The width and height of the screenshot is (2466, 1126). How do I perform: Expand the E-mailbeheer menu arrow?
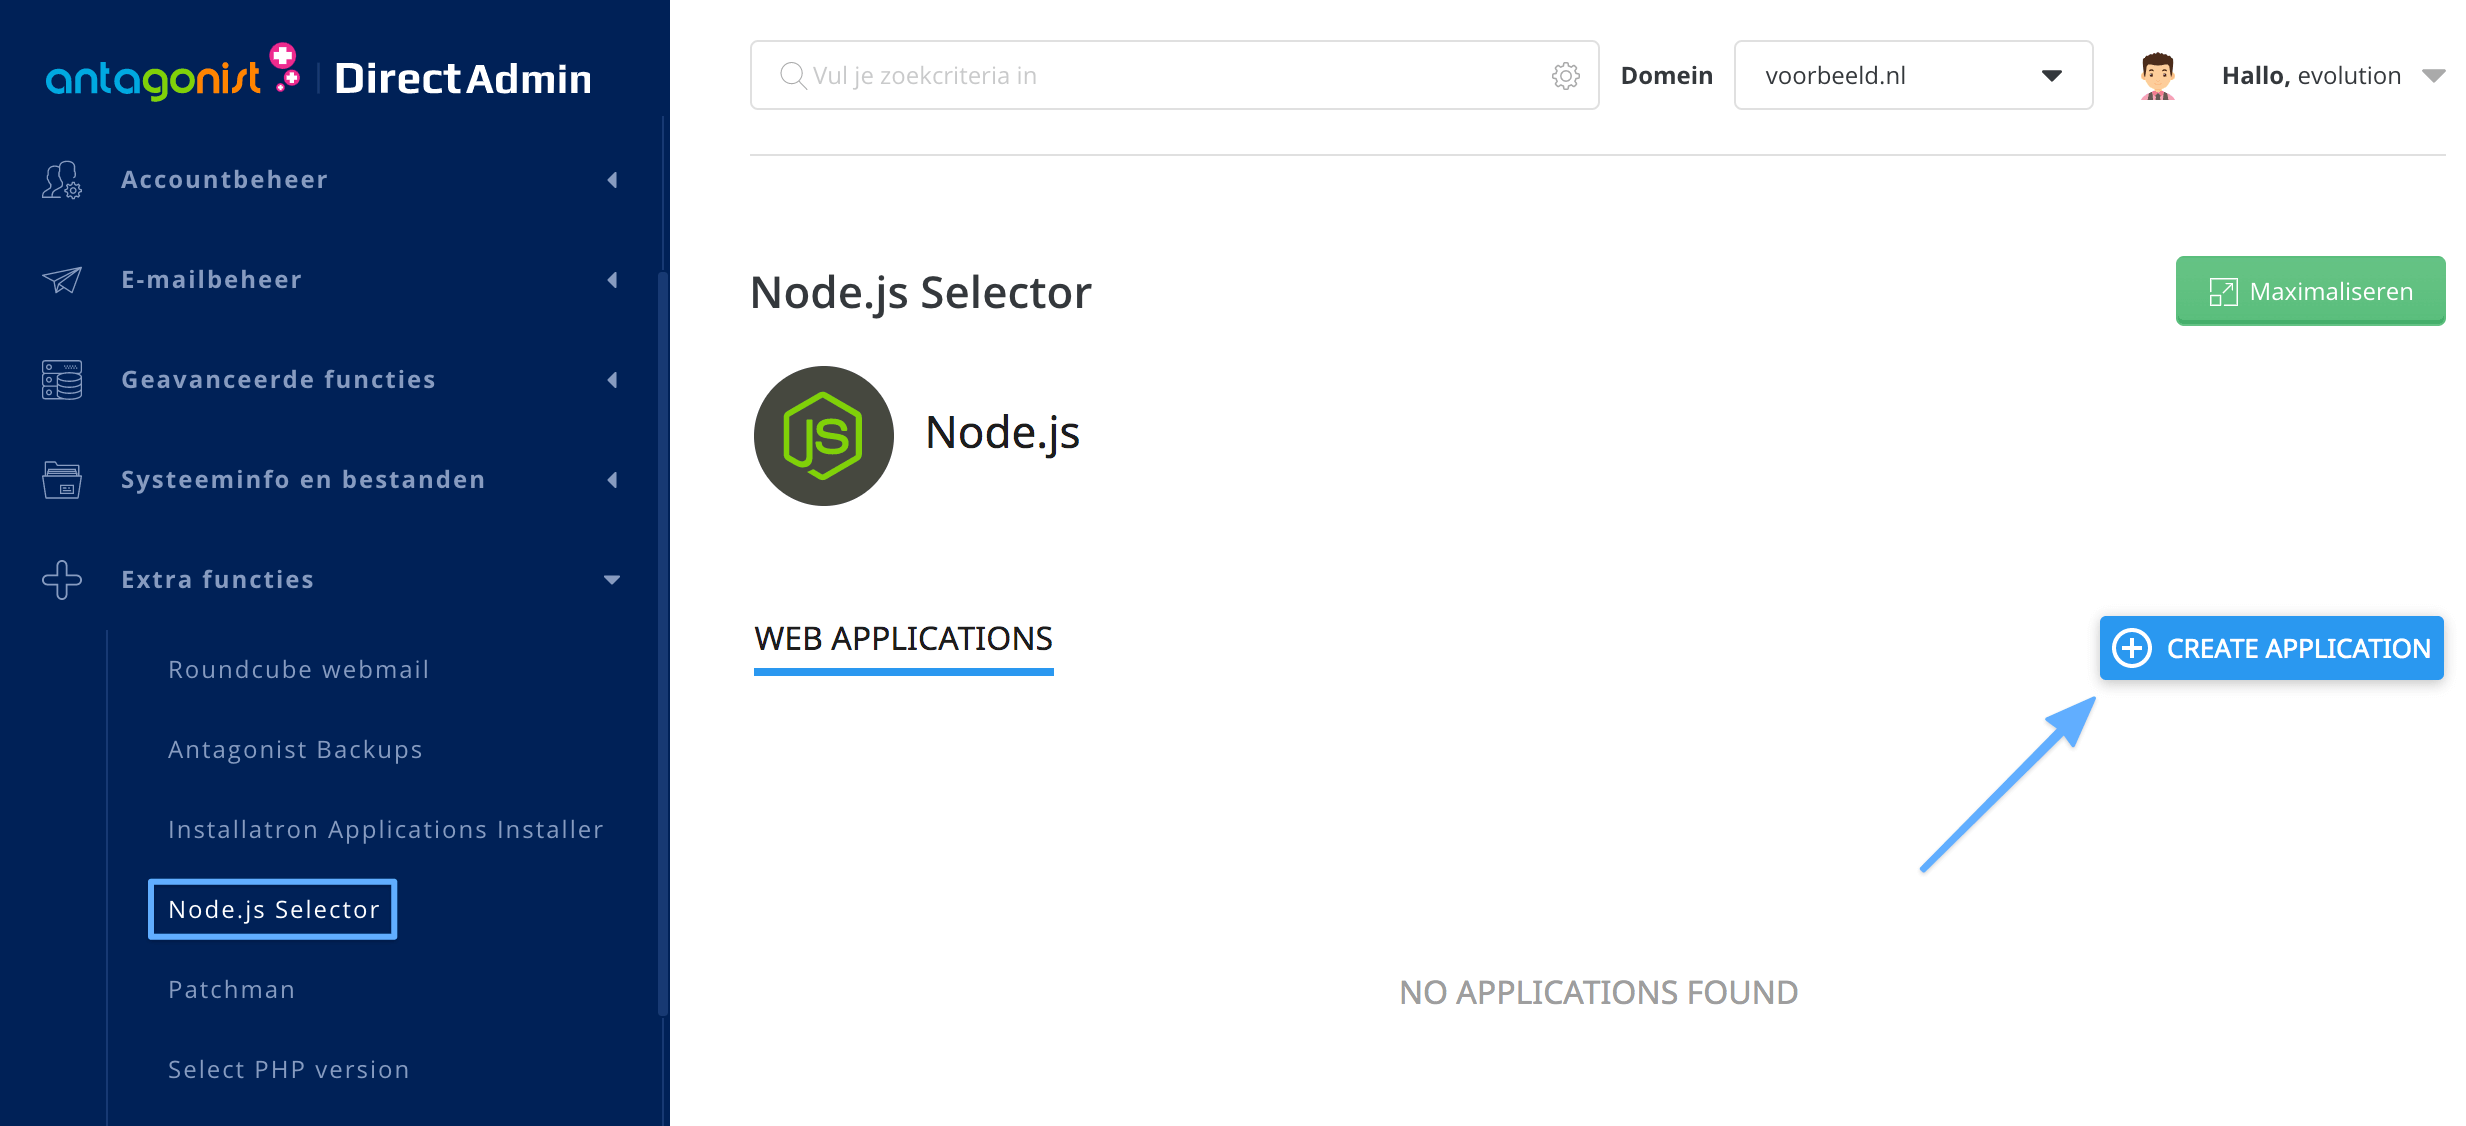(612, 280)
